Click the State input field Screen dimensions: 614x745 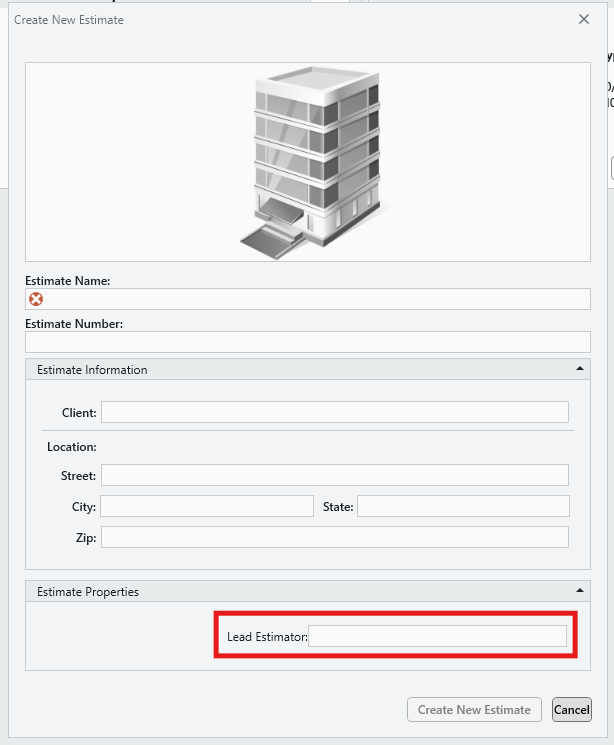[x=463, y=507]
